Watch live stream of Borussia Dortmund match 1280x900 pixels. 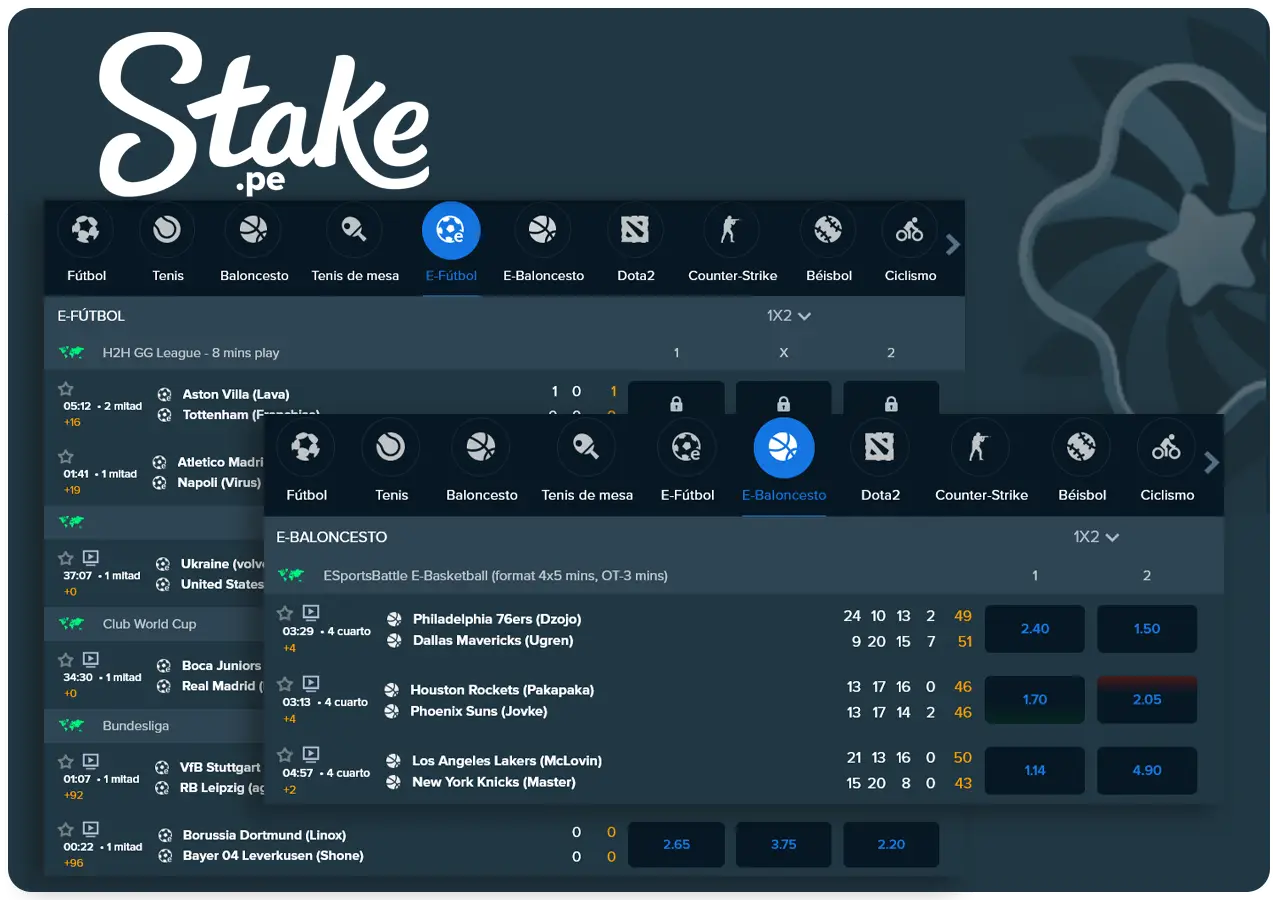91,829
